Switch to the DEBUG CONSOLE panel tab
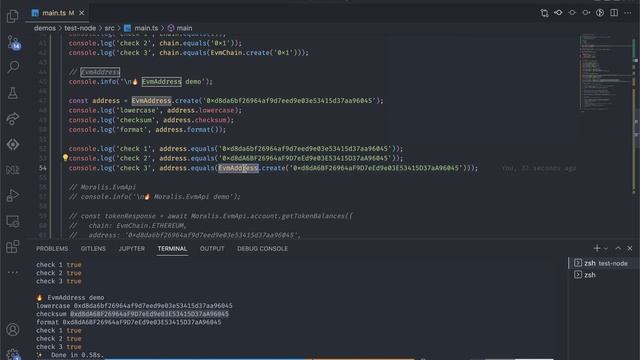The image size is (640, 360). coord(262,249)
